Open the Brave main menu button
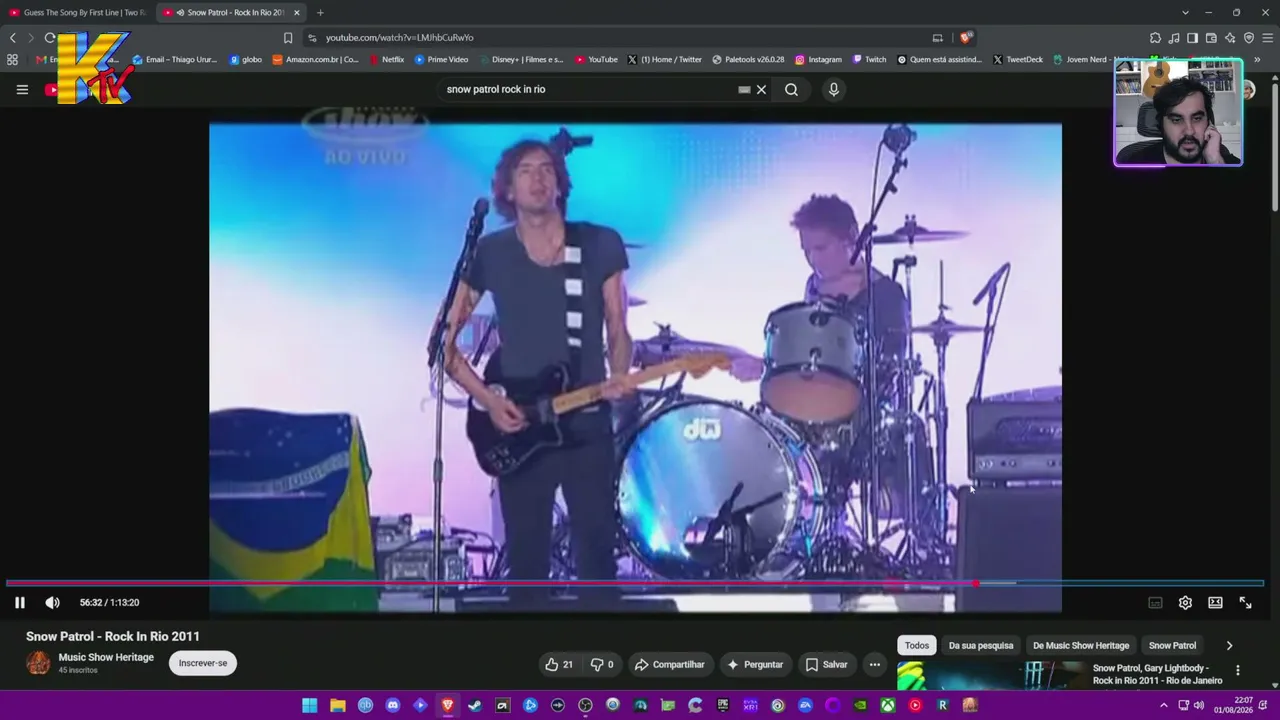Viewport: 1280px width, 720px height. (x=1267, y=38)
